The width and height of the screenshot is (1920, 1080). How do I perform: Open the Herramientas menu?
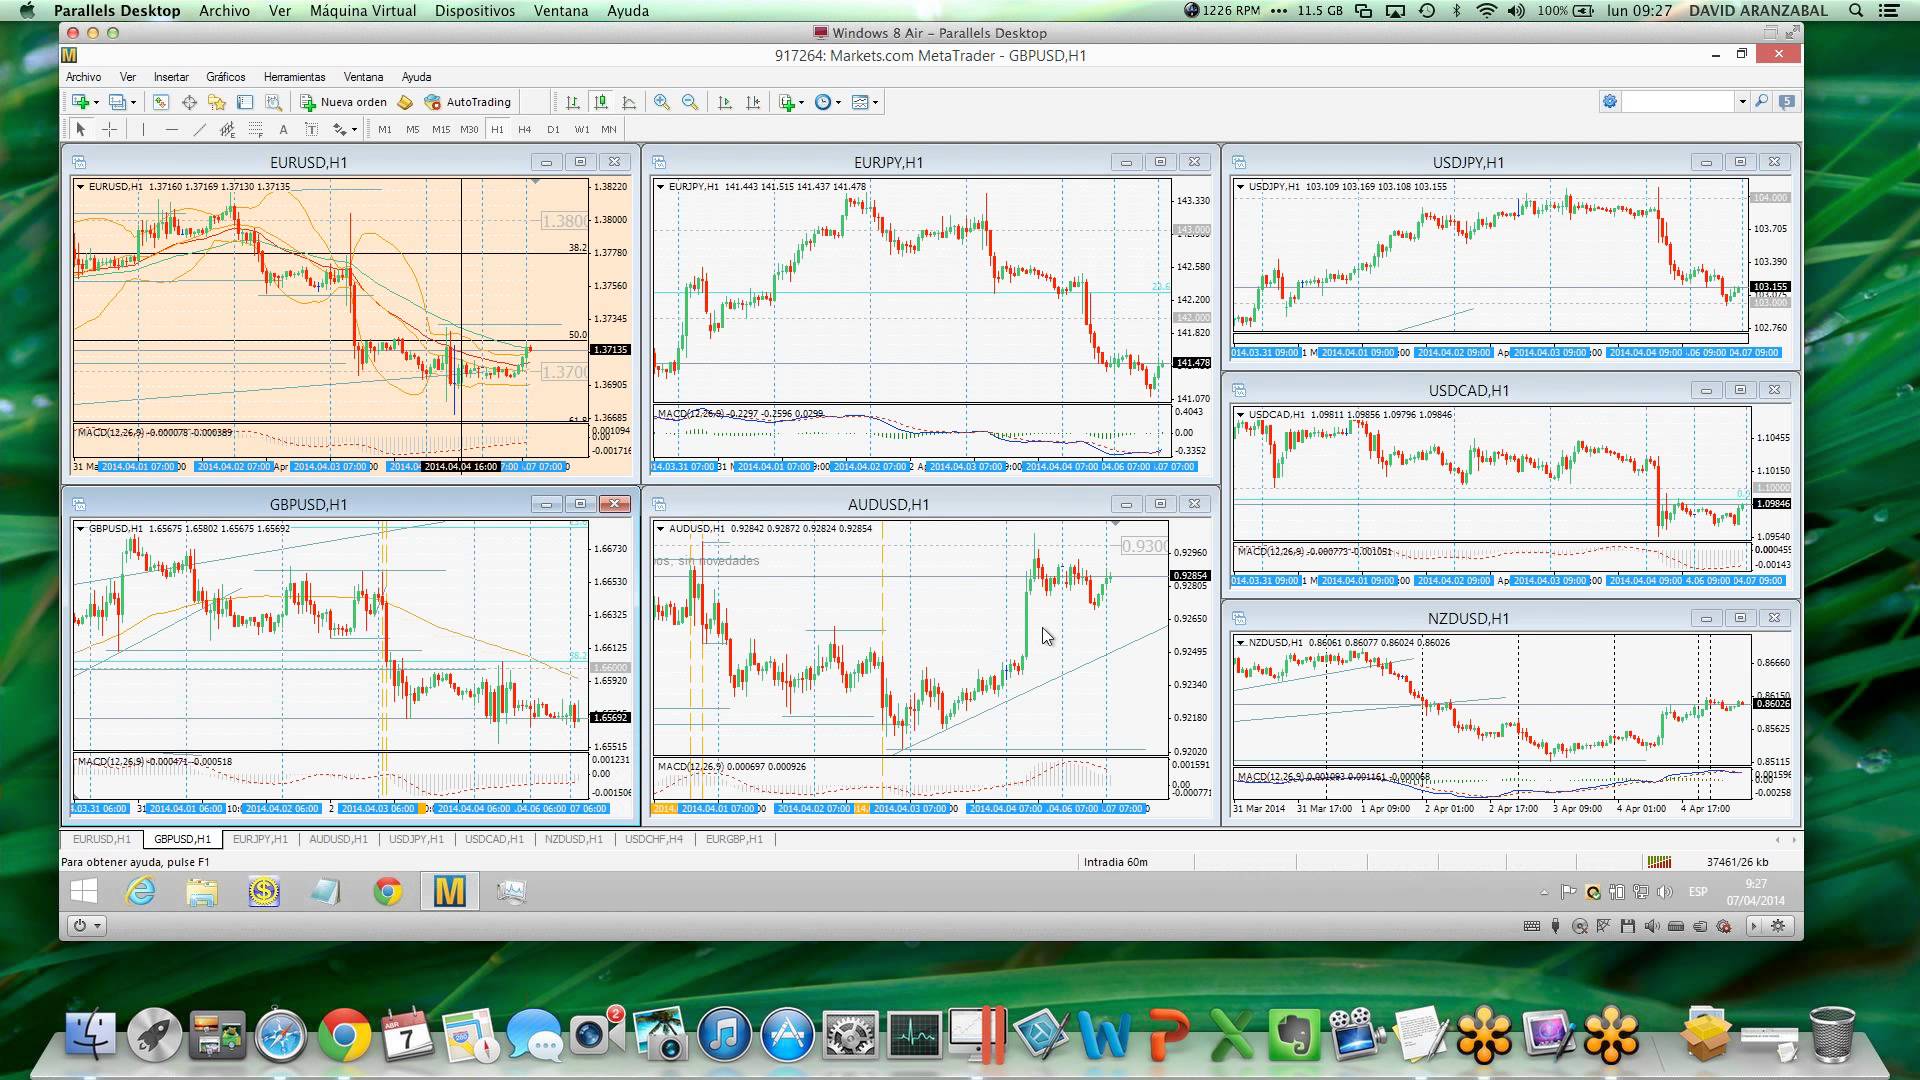[x=294, y=77]
